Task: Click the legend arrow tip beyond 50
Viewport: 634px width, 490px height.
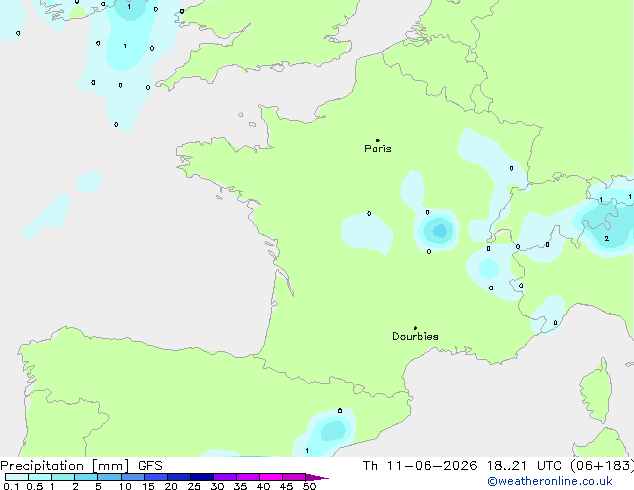Action: pos(317,477)
